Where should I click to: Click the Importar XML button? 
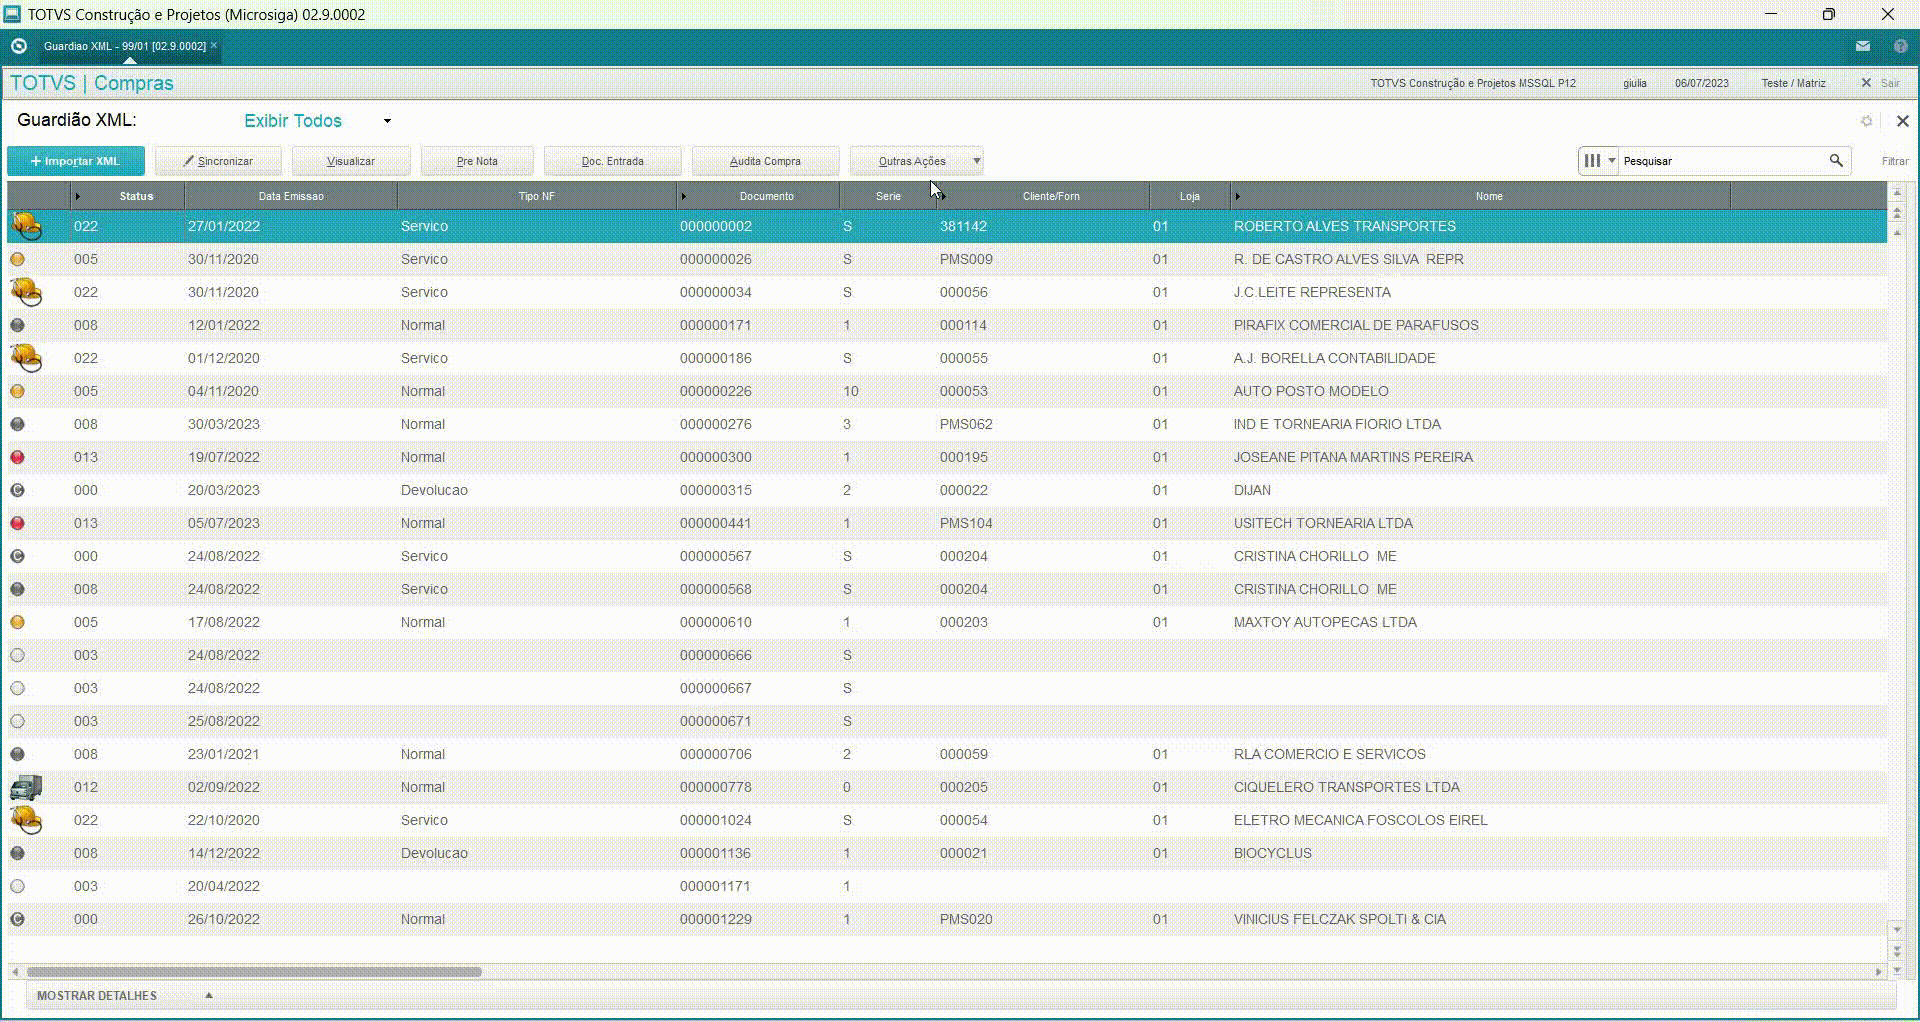[x=75, y=161]
